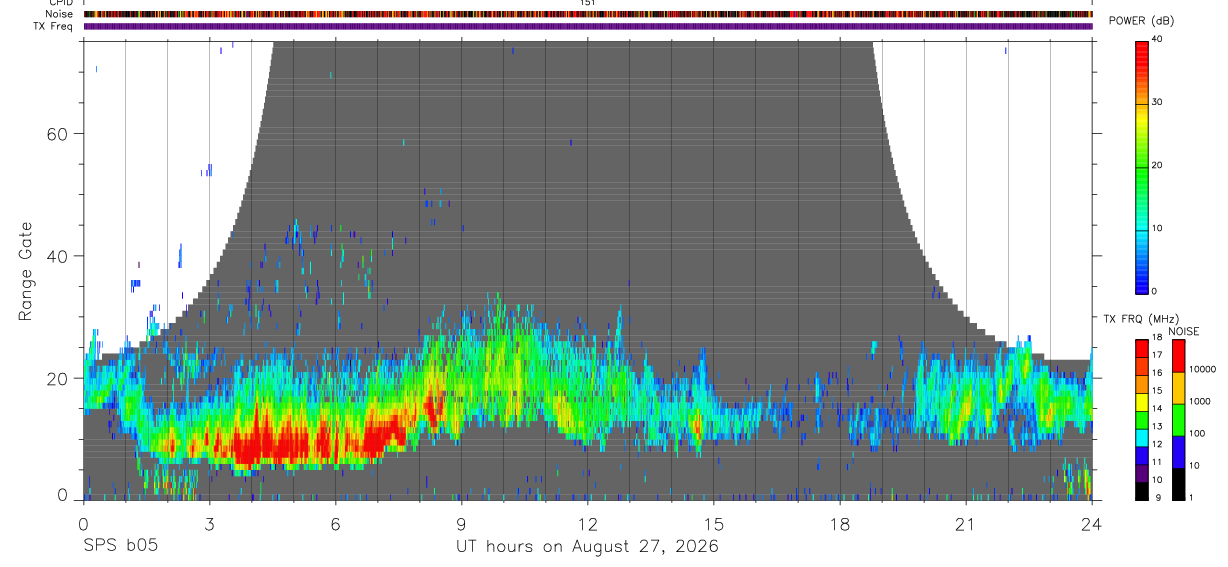Click the 6 UT hour axis label

coord(335,524)
